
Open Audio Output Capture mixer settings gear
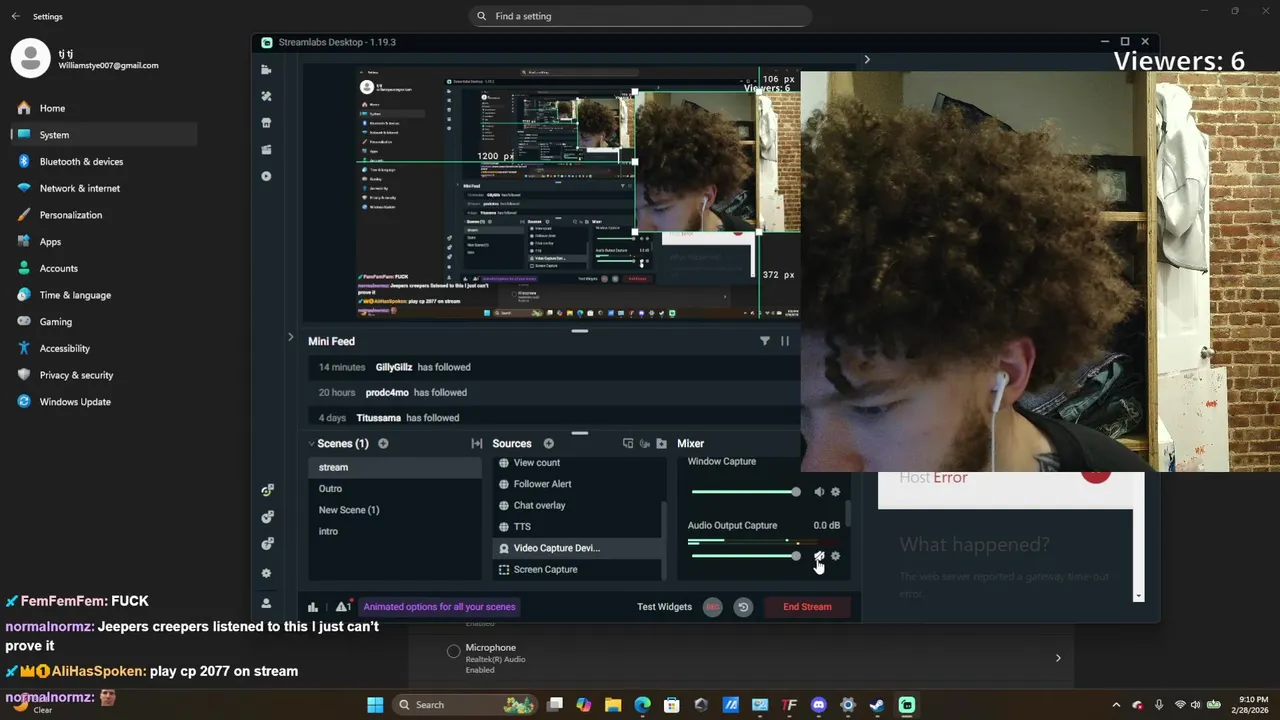(836, 556)
